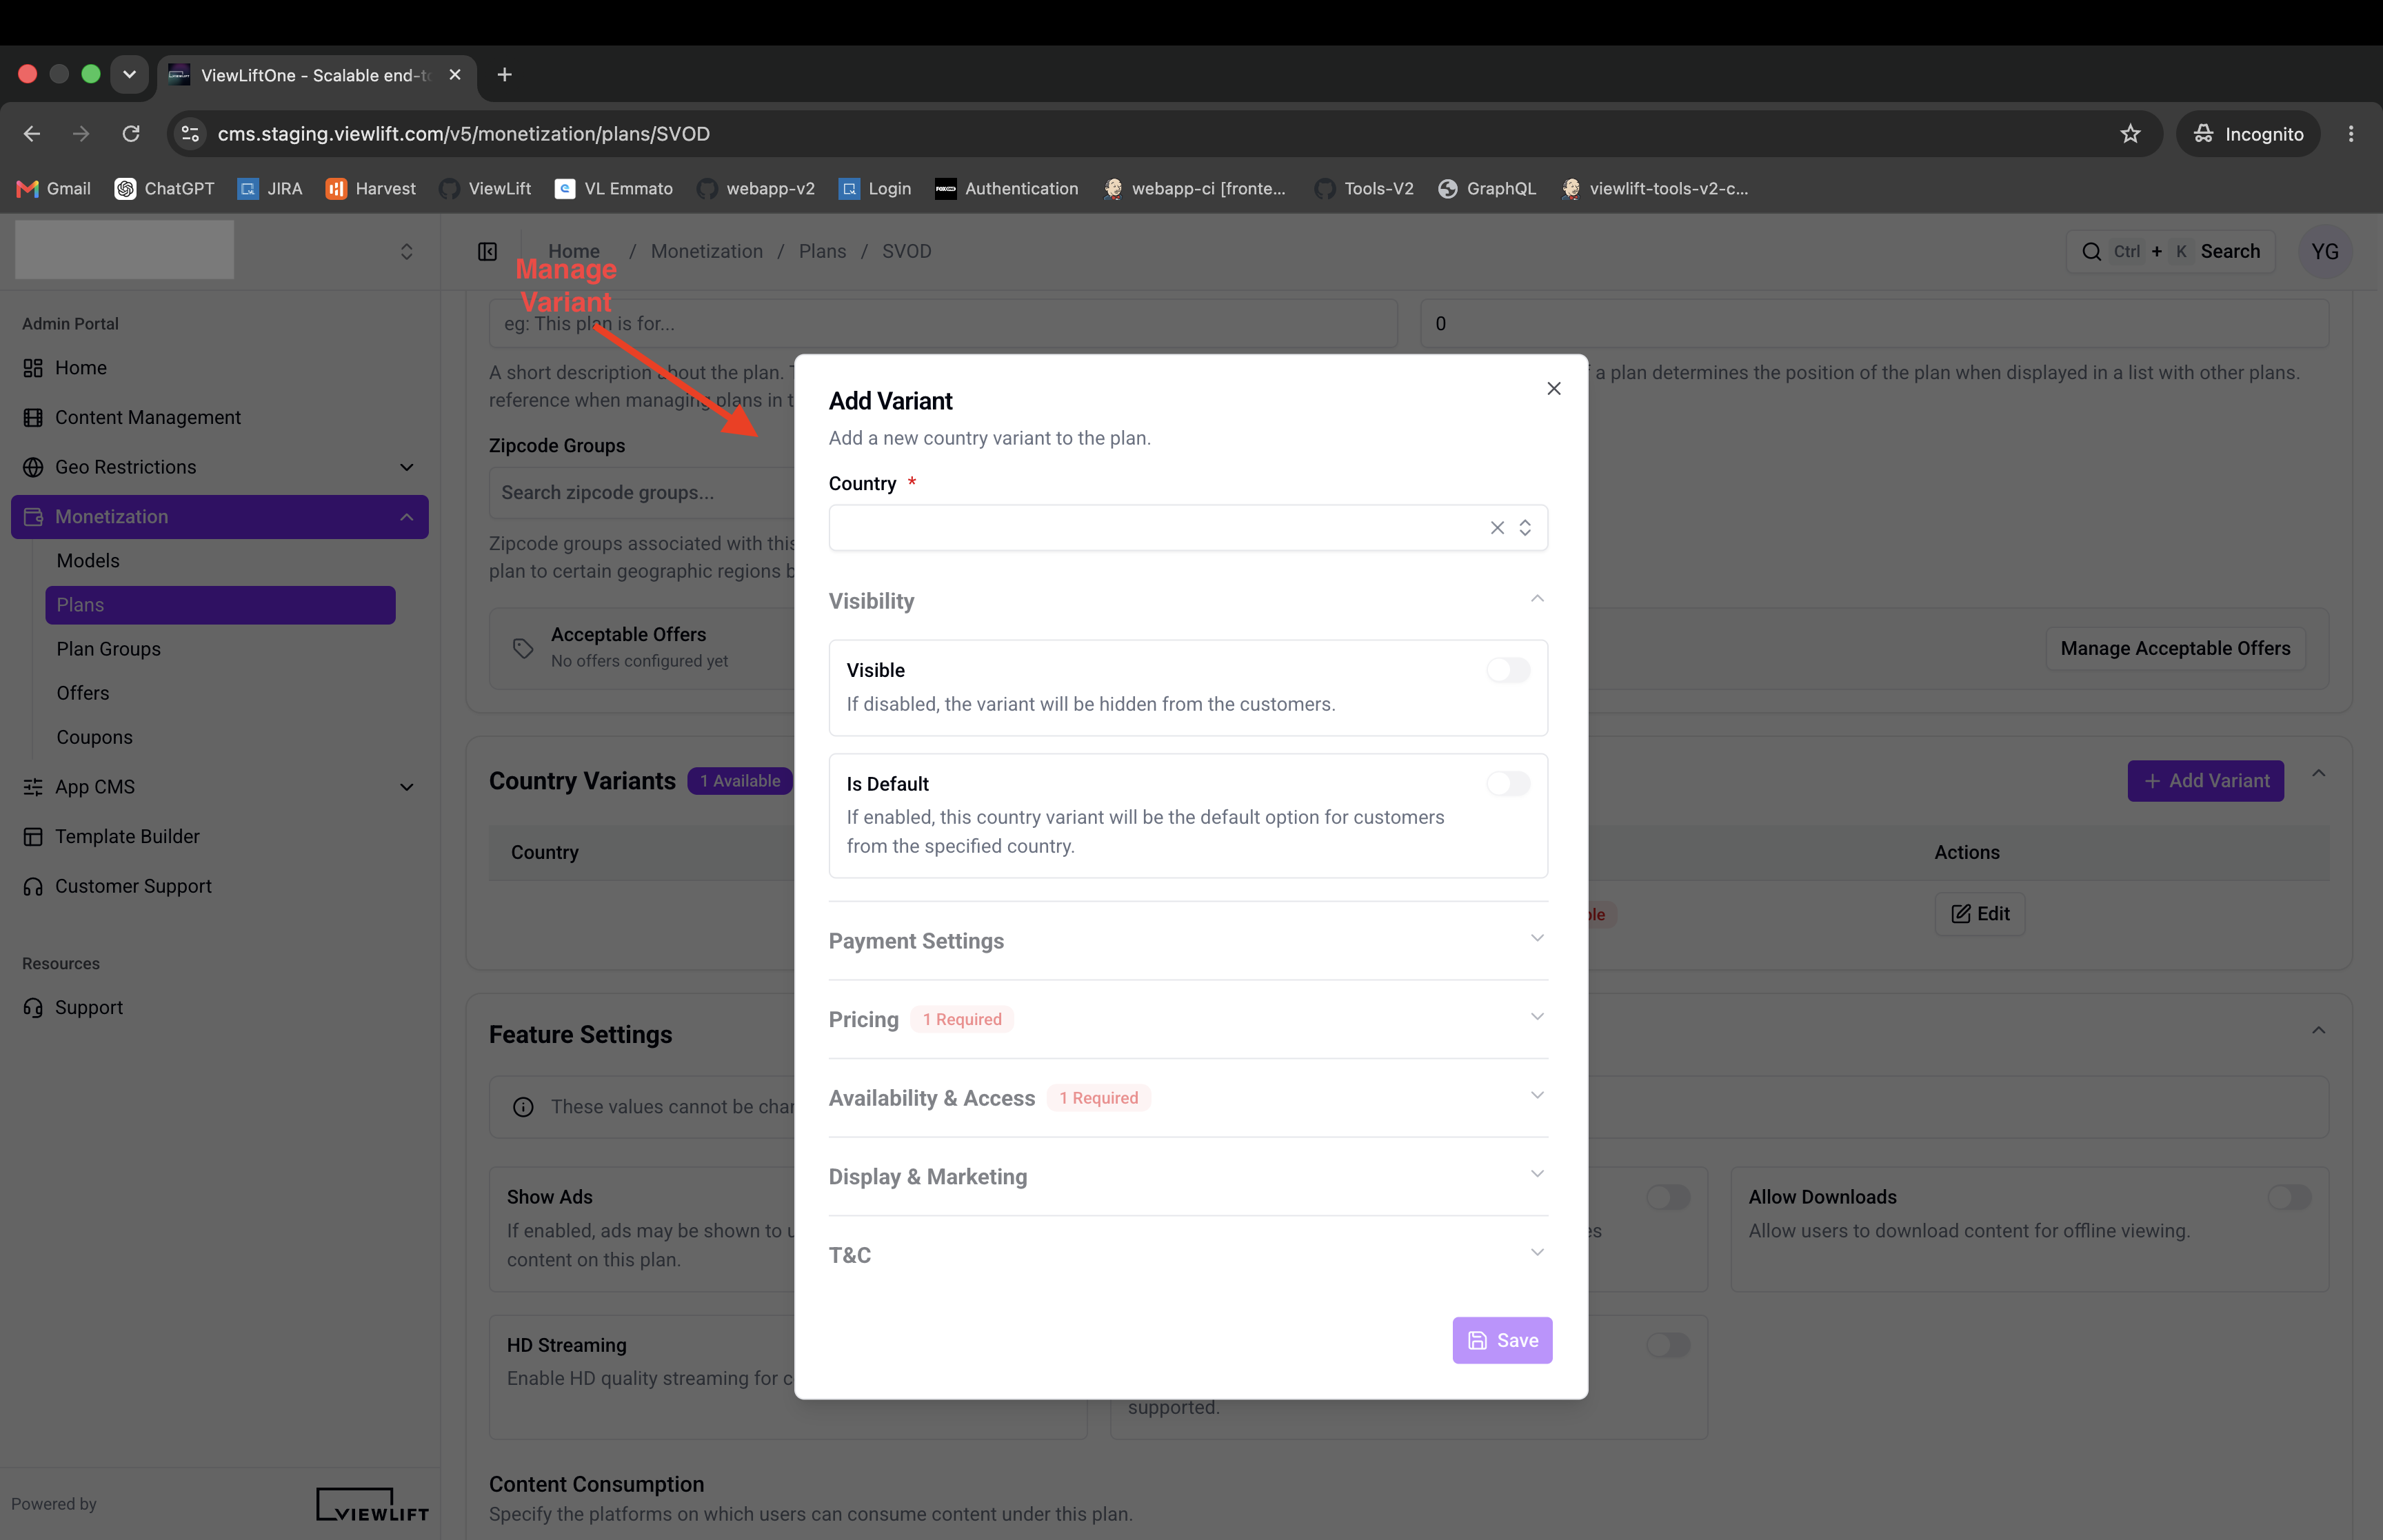The width and height of the screenshot is (2383, 1540).
Task: Open the webapp-ci [fronte... bookmark
Action: point(1195,189)
